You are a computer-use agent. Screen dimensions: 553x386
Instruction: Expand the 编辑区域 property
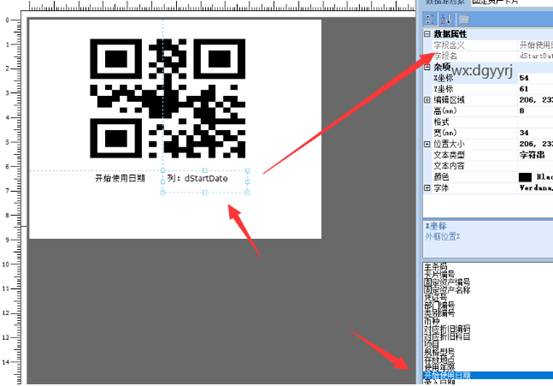point(427,100)
